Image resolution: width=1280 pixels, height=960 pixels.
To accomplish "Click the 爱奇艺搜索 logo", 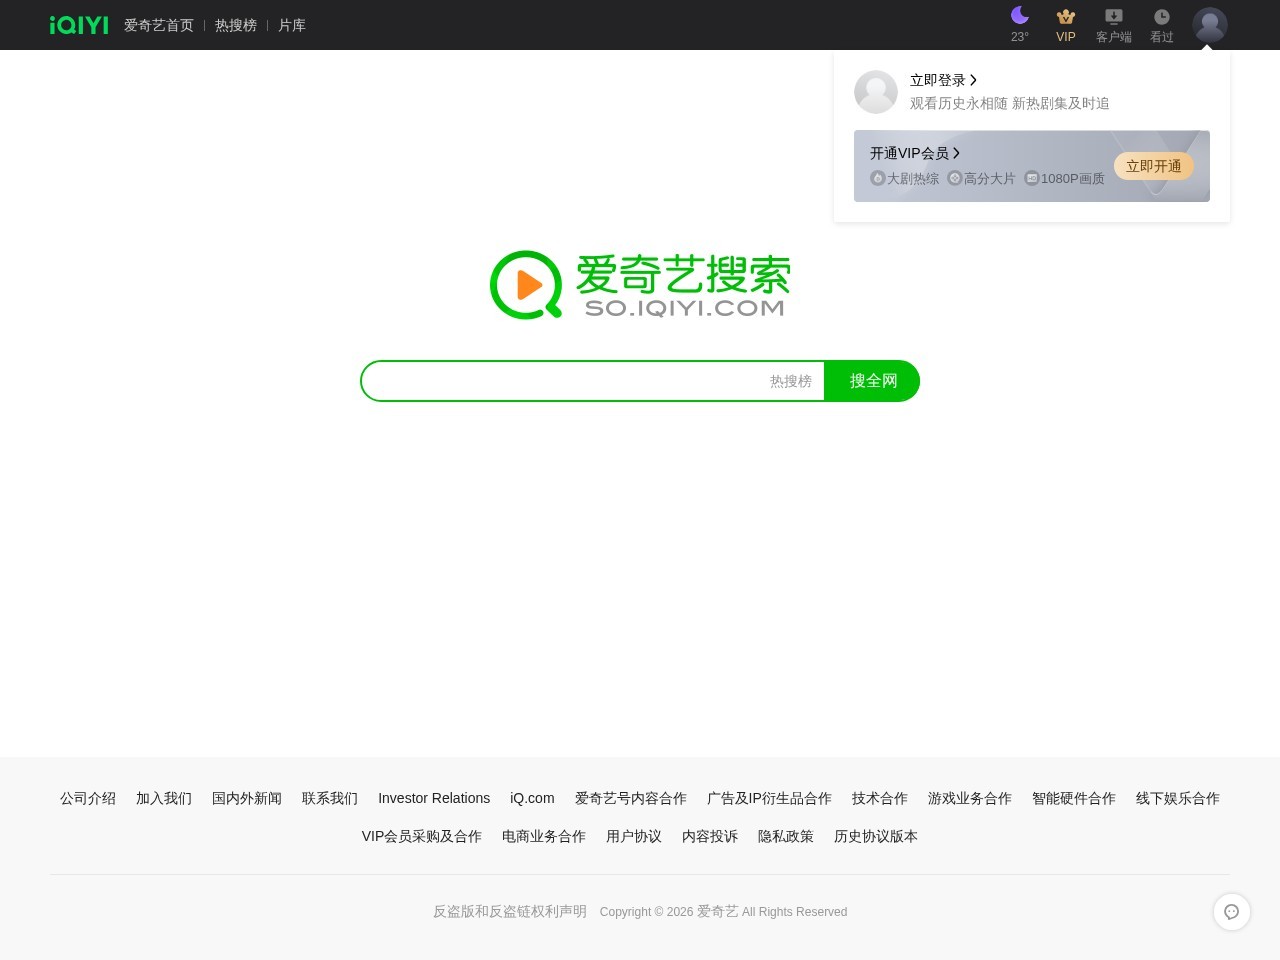I will (640, 285).
